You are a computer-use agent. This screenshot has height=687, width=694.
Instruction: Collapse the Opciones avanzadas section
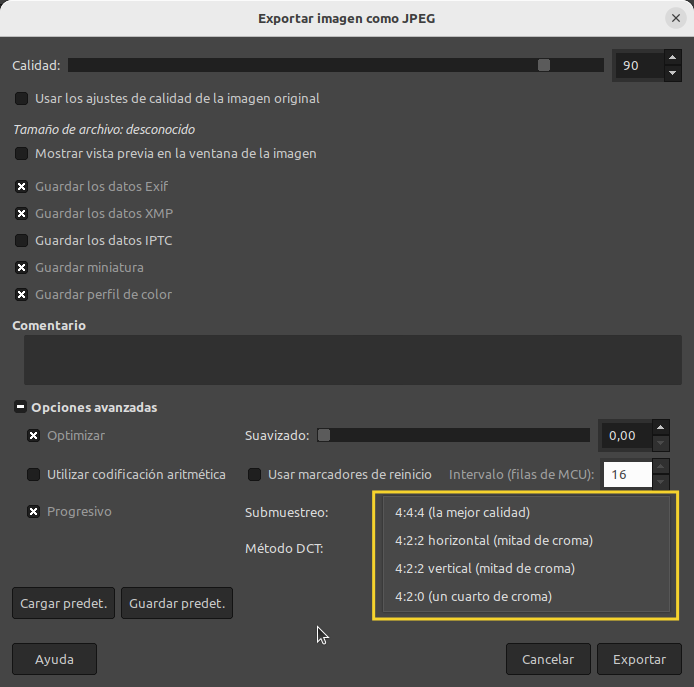point(20,407)
